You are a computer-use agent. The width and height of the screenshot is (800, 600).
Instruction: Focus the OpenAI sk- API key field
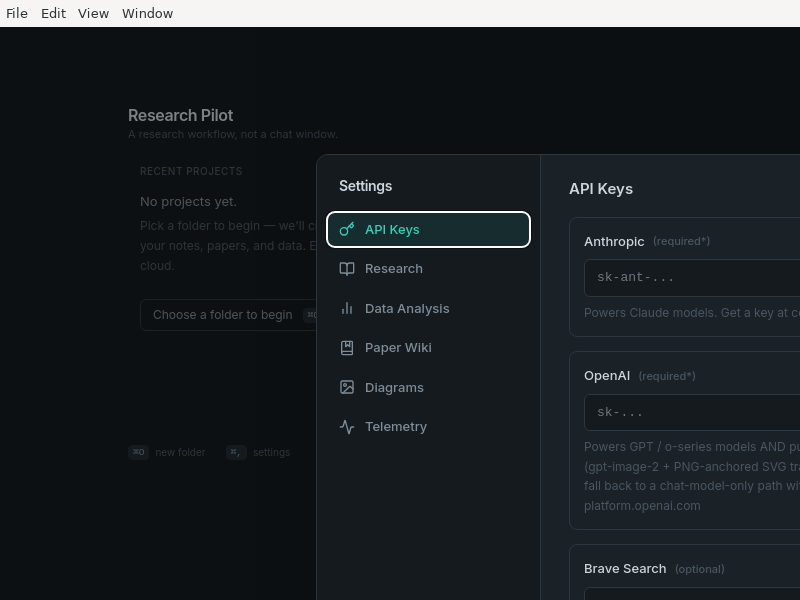[692, 412]
